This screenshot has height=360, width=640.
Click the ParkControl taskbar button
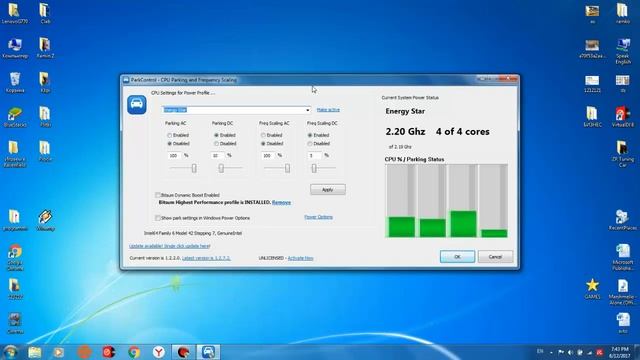pyautogui.click(x=209, y=352)
